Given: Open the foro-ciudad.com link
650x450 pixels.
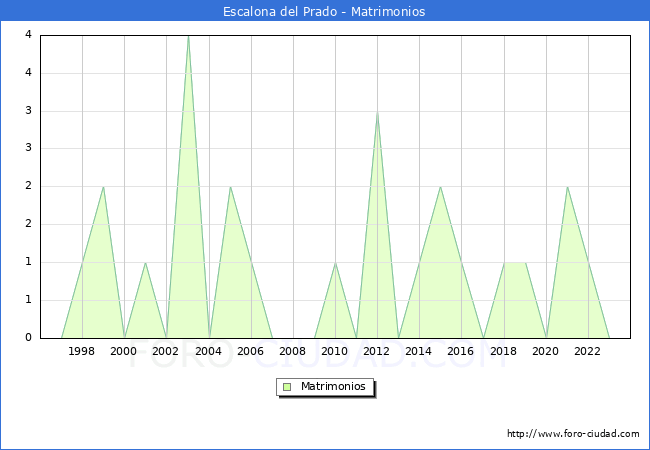Looking at the screenshot, I should pyautogui.click(x=573, y=434).
